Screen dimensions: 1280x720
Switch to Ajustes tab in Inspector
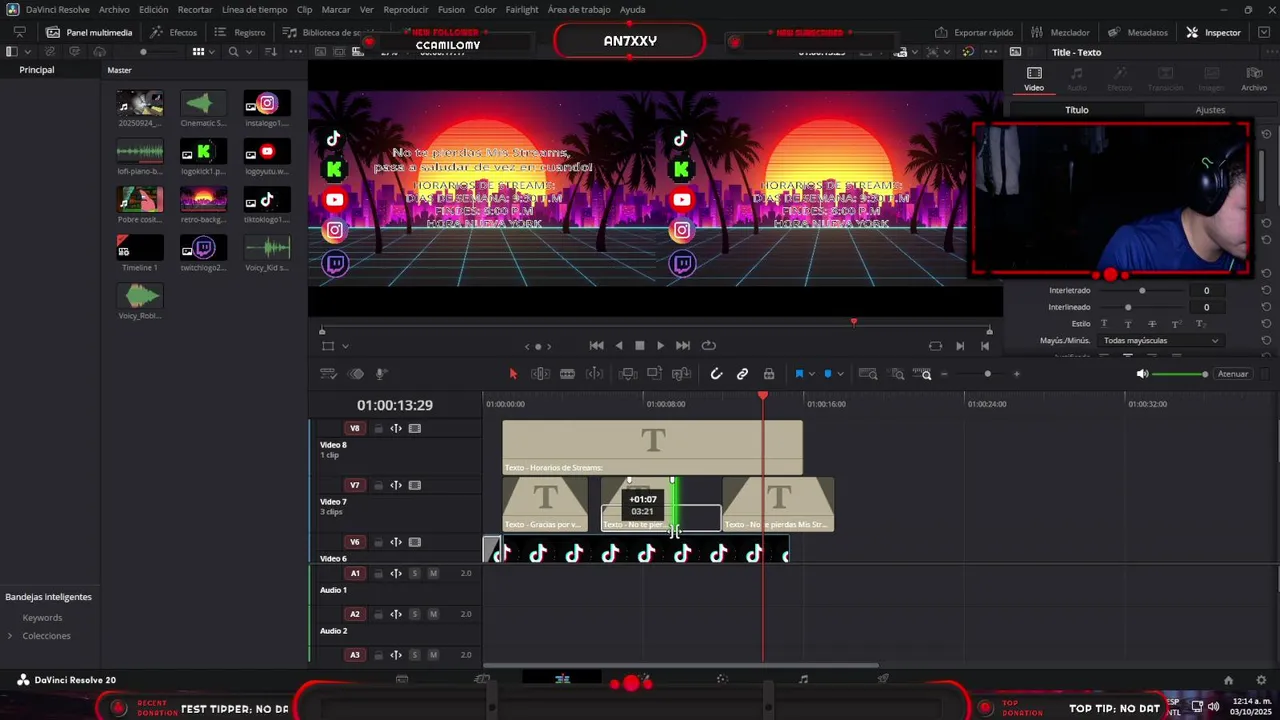pyautogui.click(x=1210, y=110)
